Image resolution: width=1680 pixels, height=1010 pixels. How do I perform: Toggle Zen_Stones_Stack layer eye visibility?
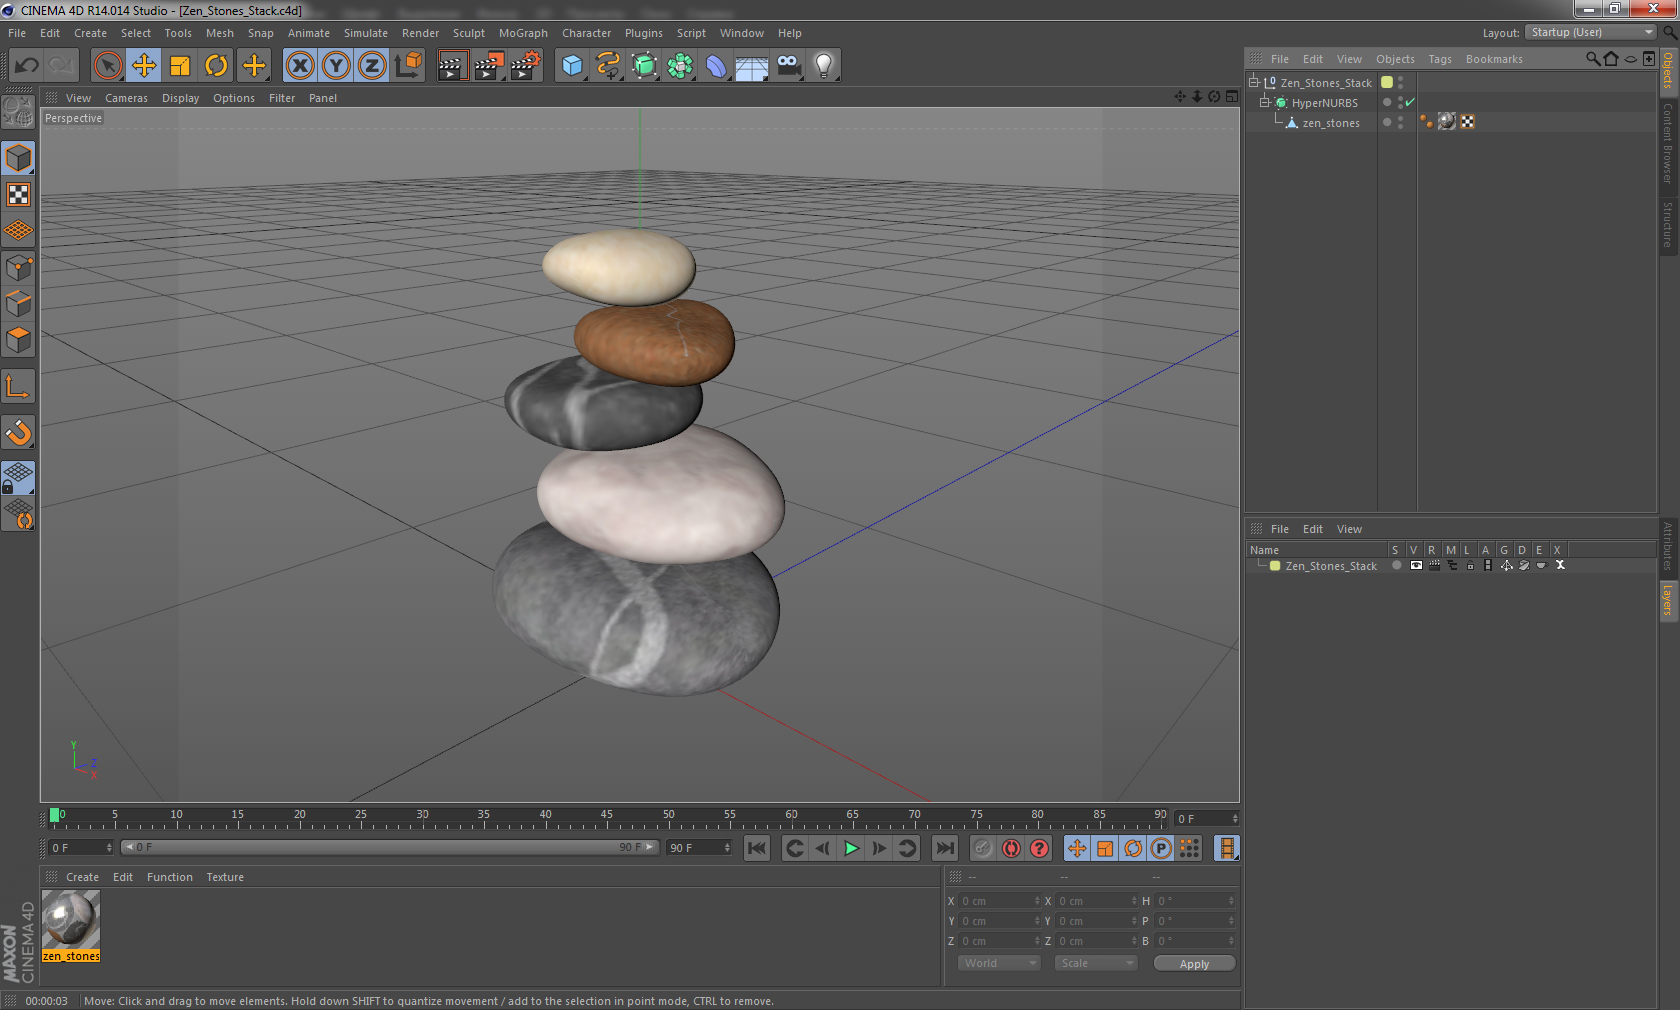pos(1416,566)
